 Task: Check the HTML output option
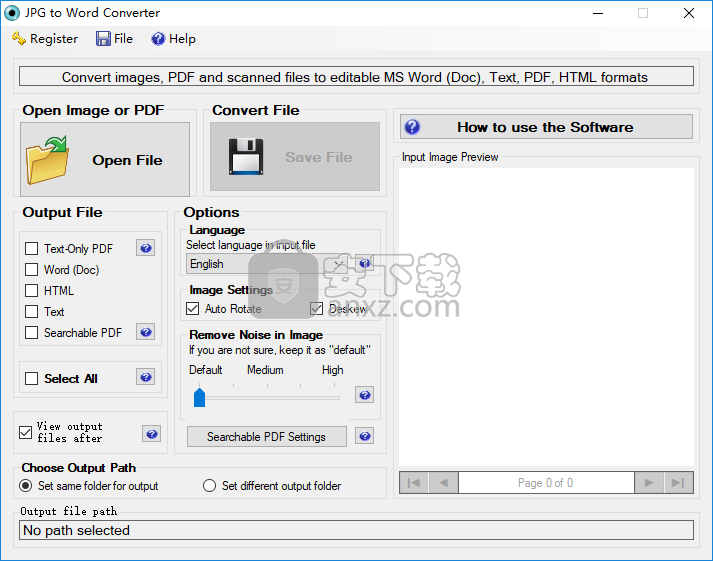(x=31, y=291)
